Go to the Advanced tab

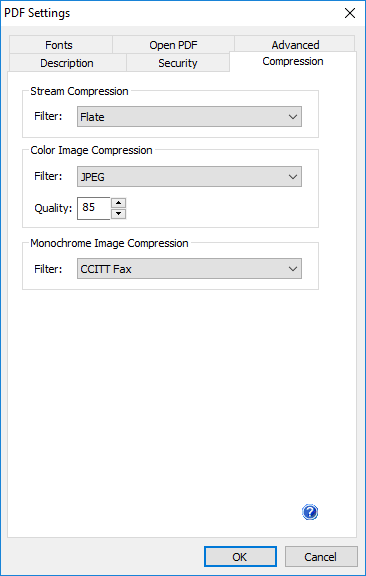coord(295,45)
